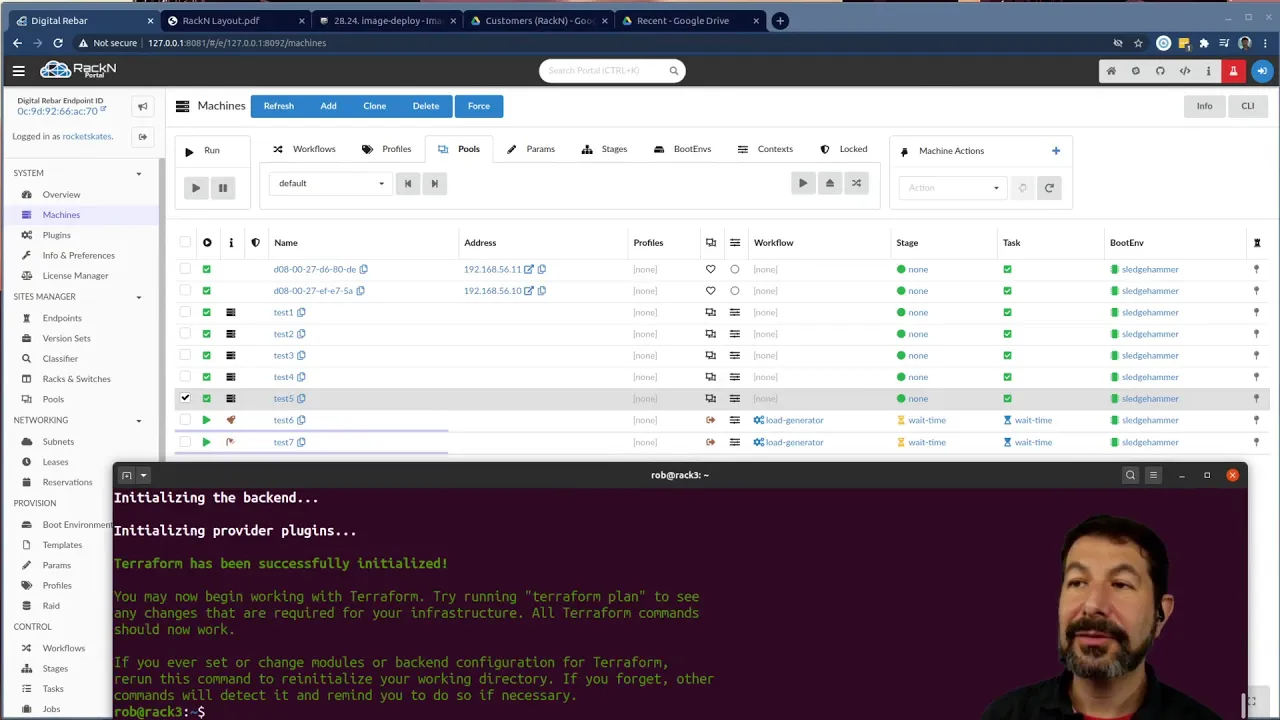The height and width of the screenshot is (720, 1280).
Task: Click the Add machine button
Action: (328, 106)
